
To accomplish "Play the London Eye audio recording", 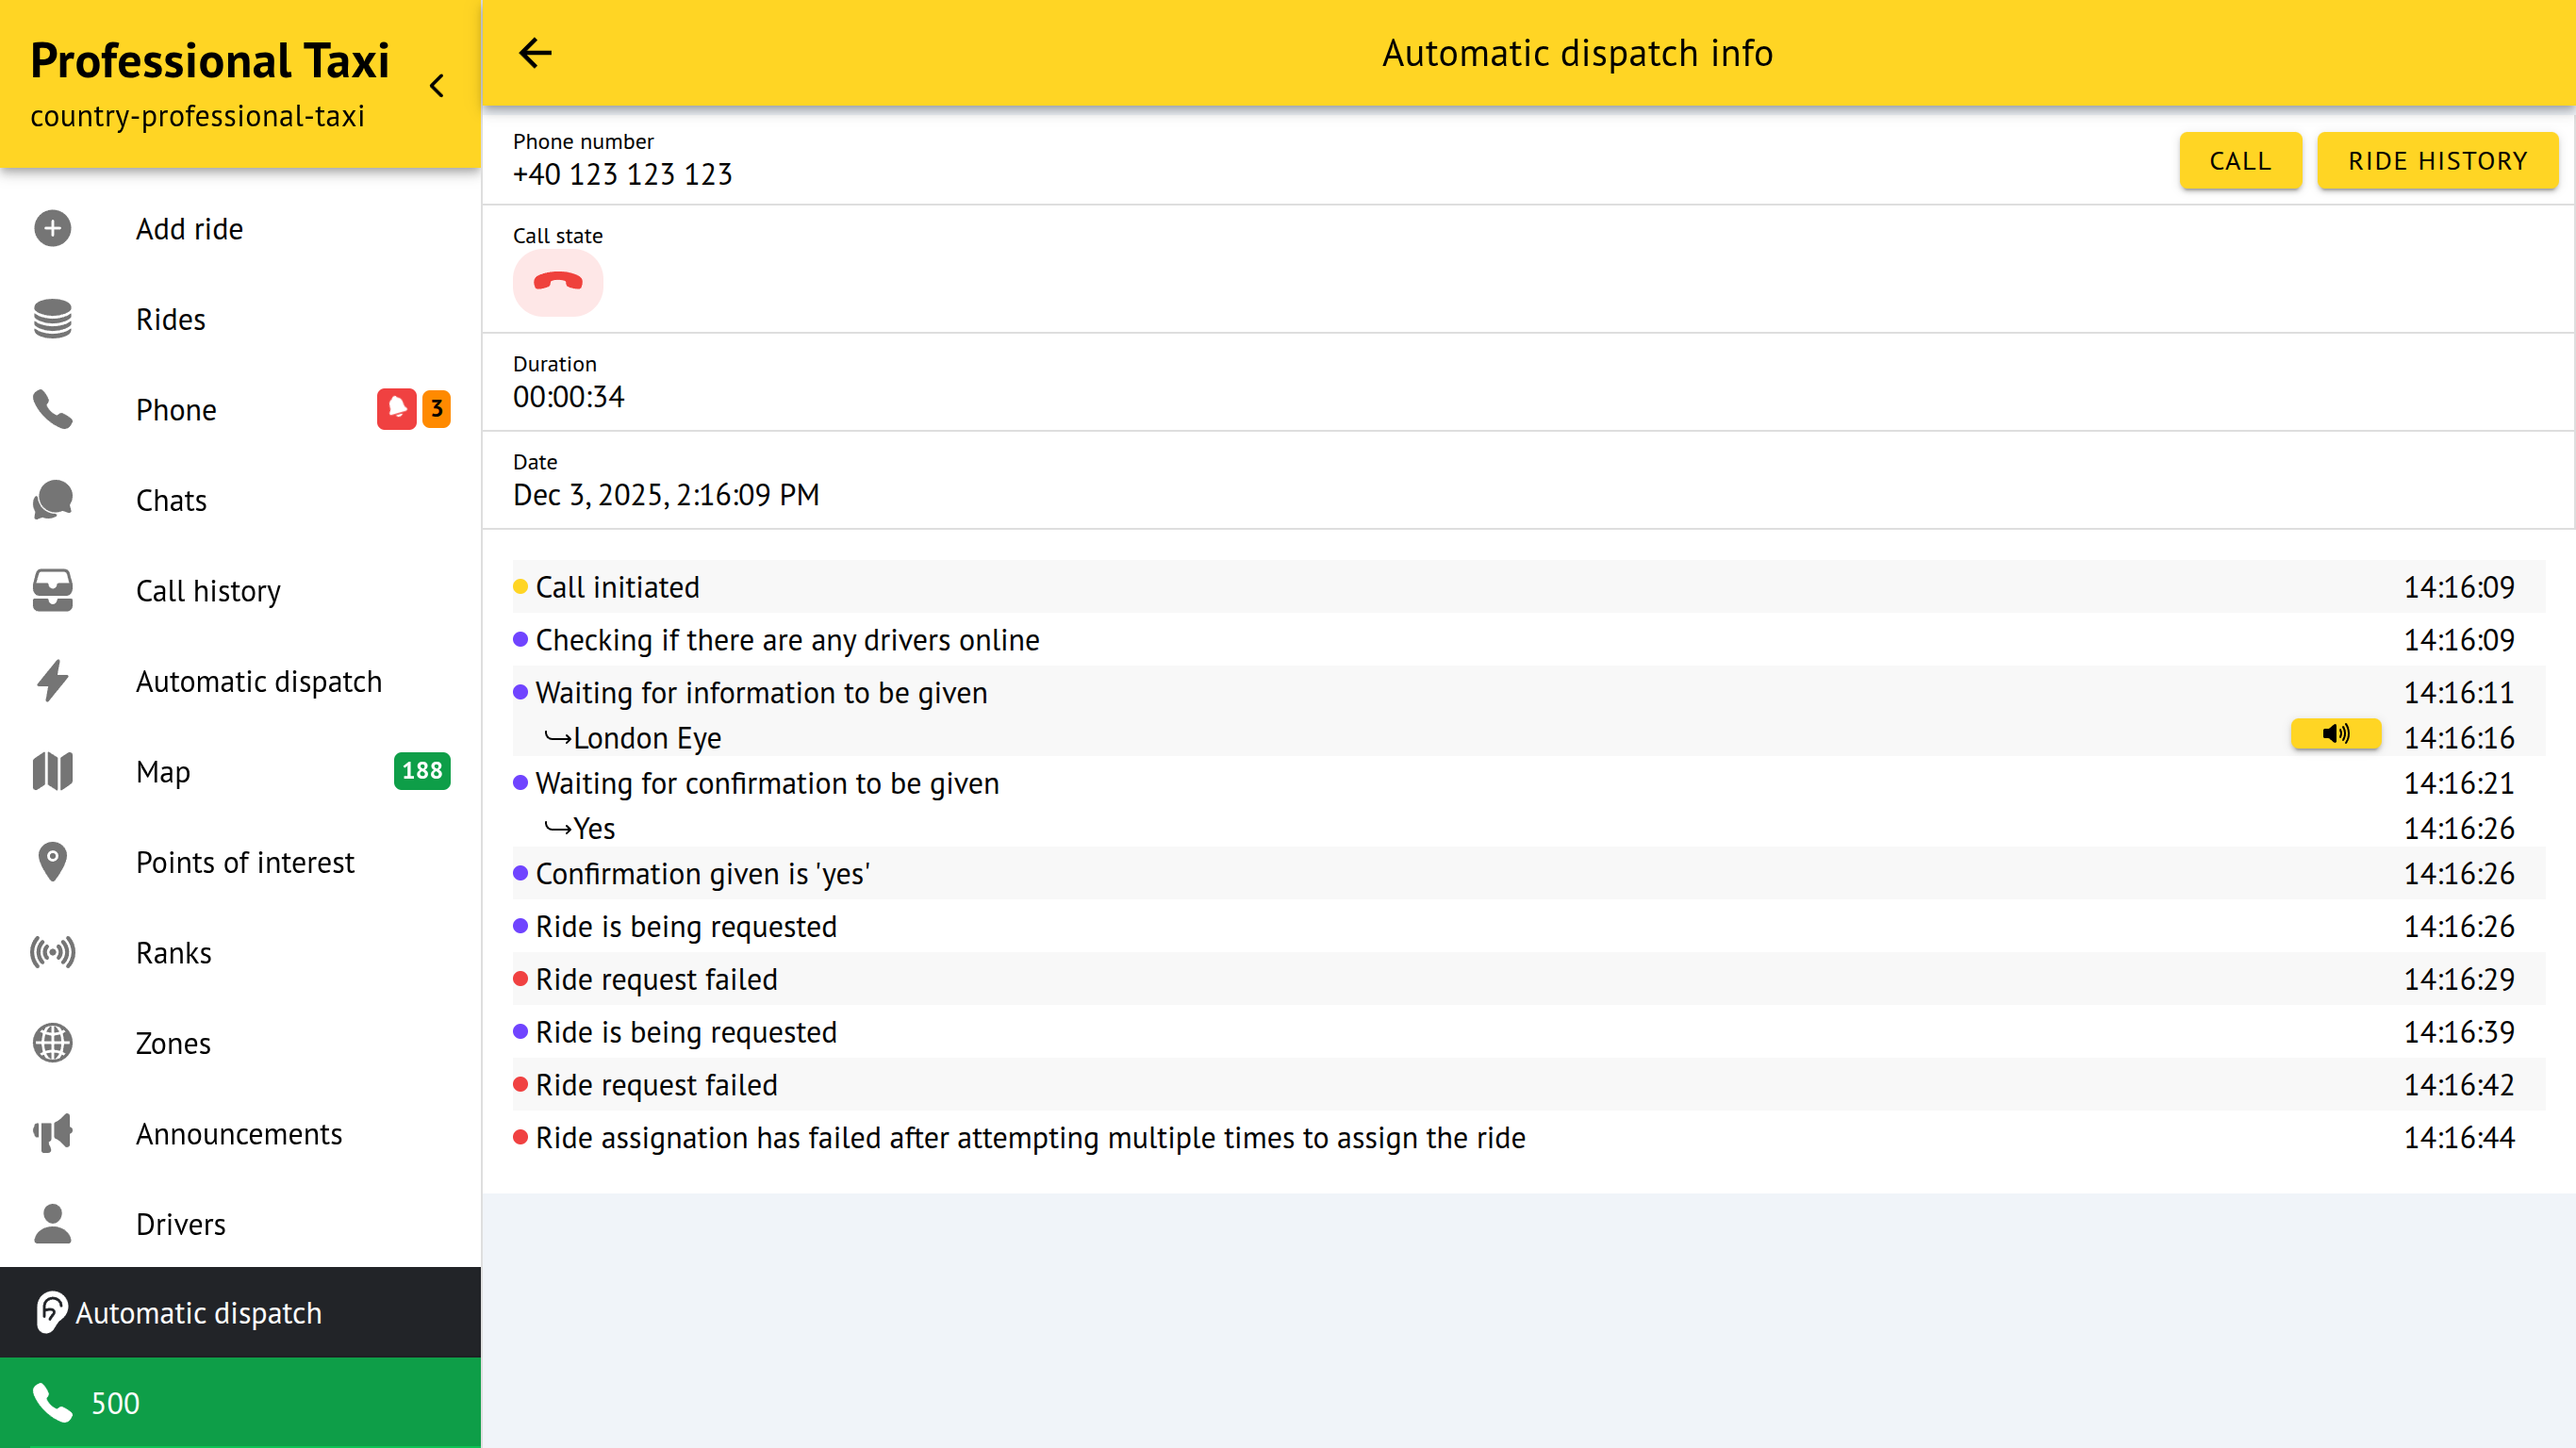I will [x=2335, y=735].
